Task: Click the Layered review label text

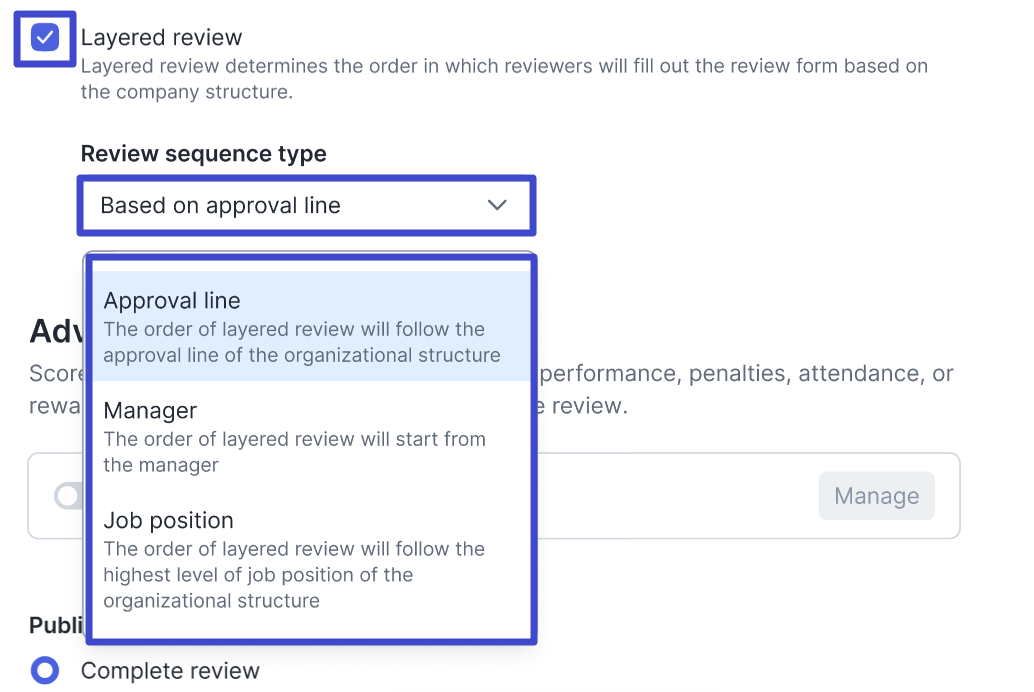Action: click(161, 38)
